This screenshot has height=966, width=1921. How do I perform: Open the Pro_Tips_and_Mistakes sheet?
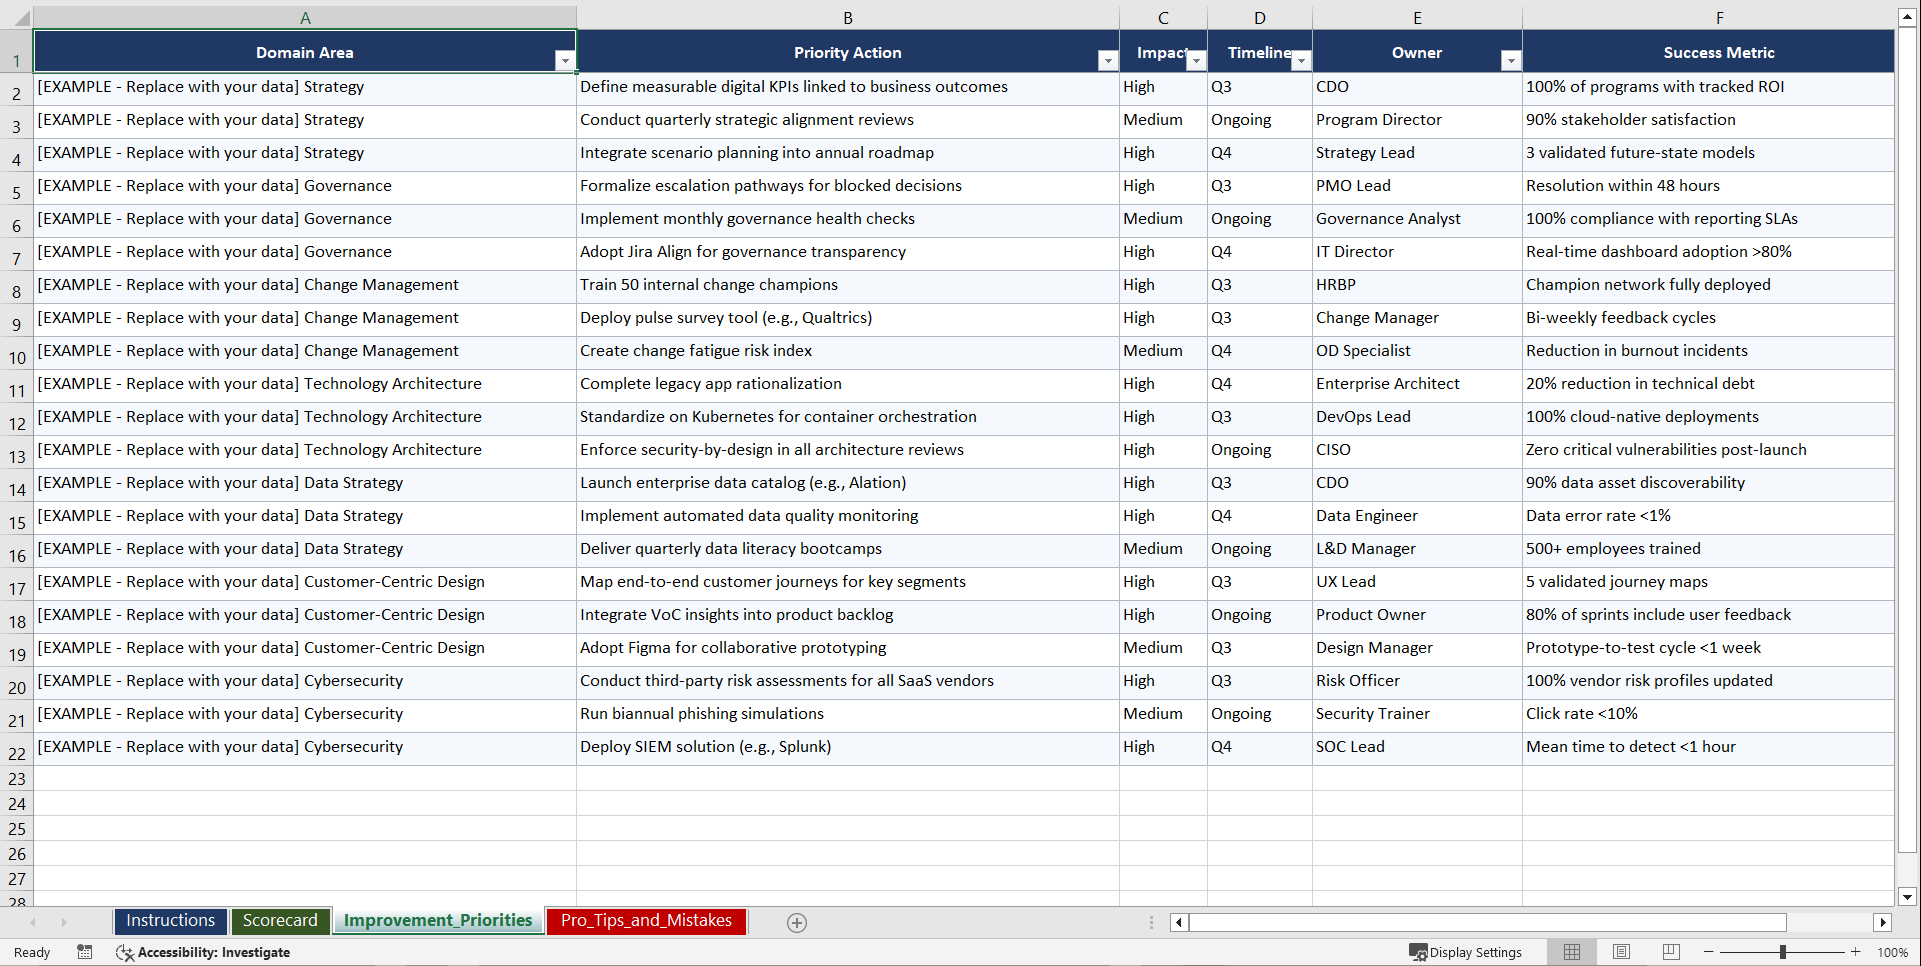tap(646, 921)
